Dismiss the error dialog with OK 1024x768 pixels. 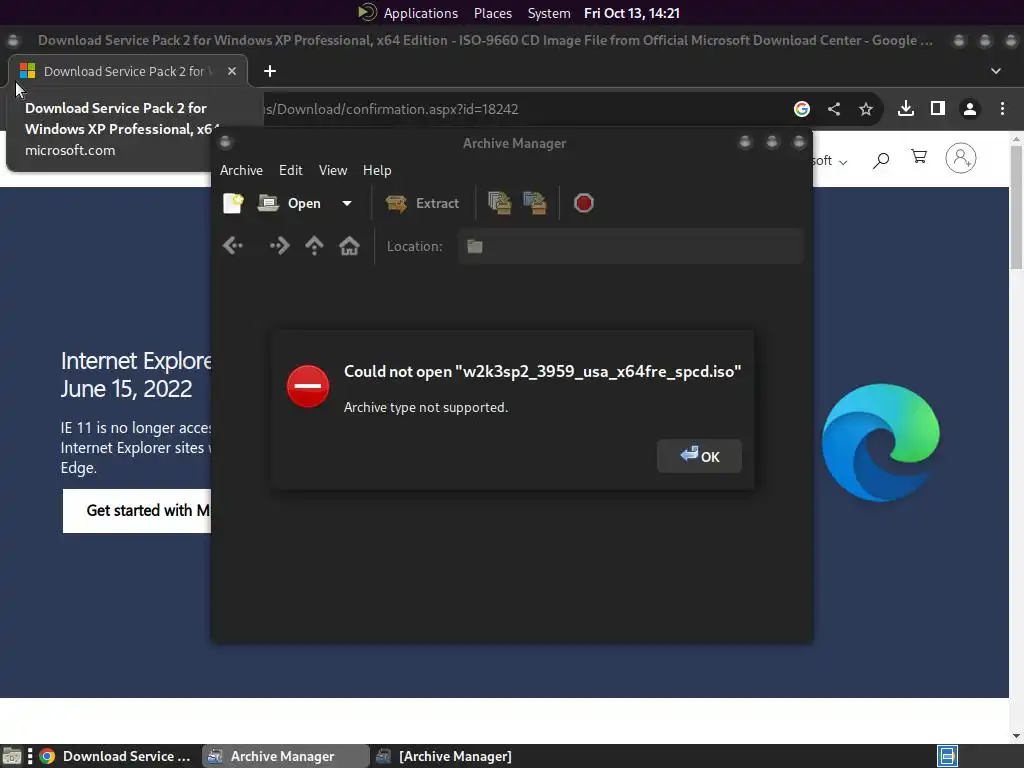(699, 456)
